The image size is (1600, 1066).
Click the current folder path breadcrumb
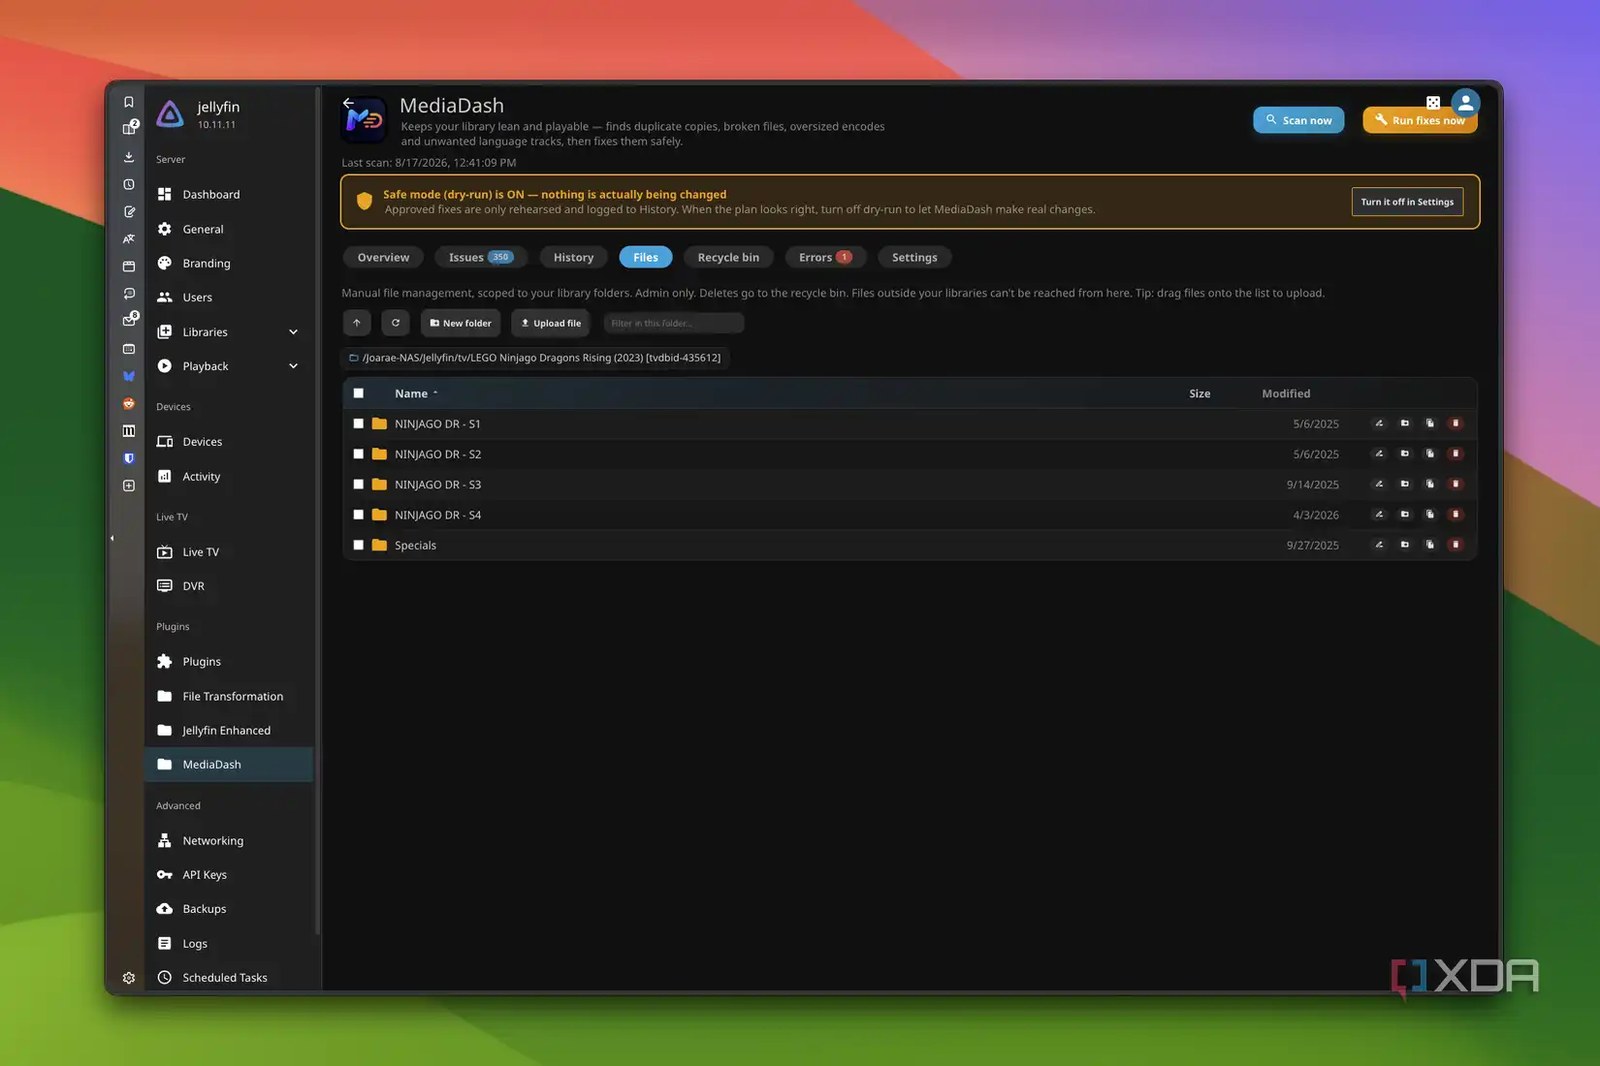pyautogui.click(x=536, y=358)
